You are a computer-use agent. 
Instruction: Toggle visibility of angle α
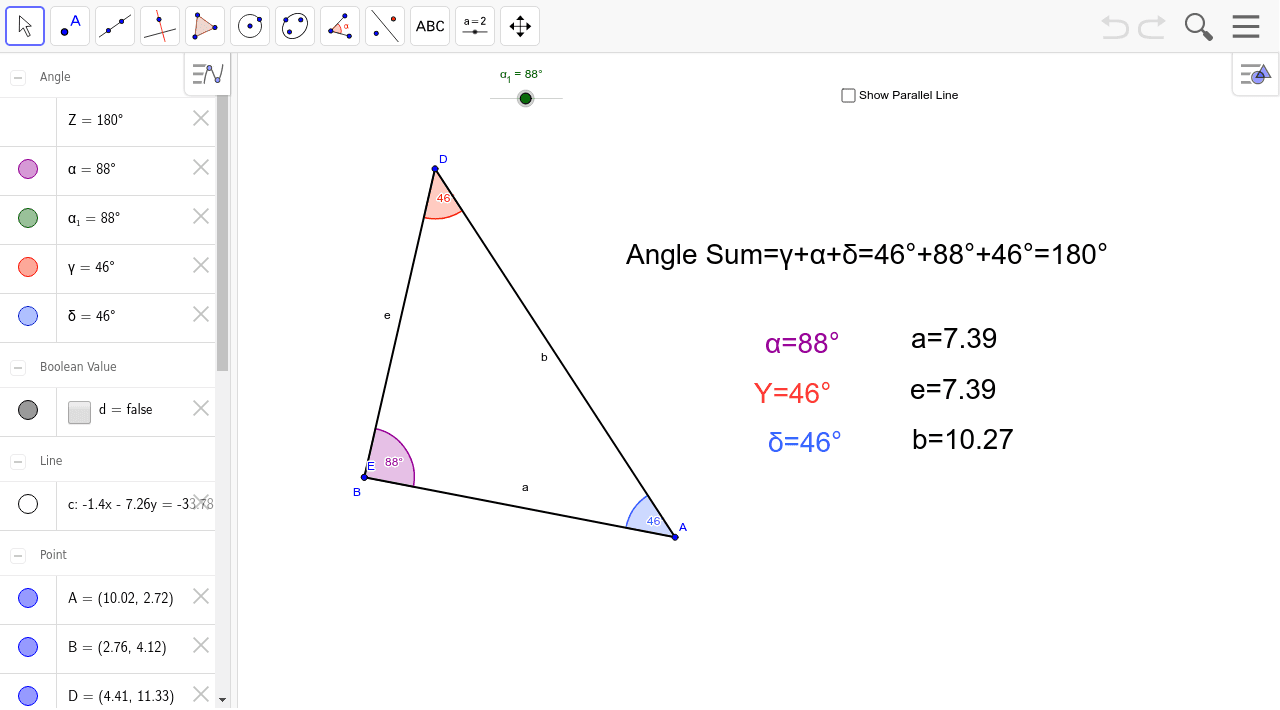pyautogui.click(x=28, y=169)
